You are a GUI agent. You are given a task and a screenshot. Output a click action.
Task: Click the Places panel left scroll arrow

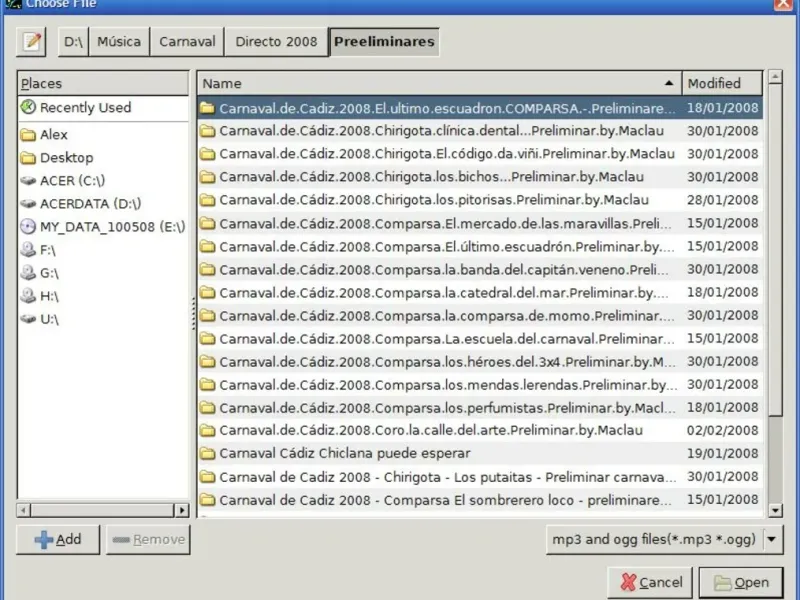[x=23, y=510]
